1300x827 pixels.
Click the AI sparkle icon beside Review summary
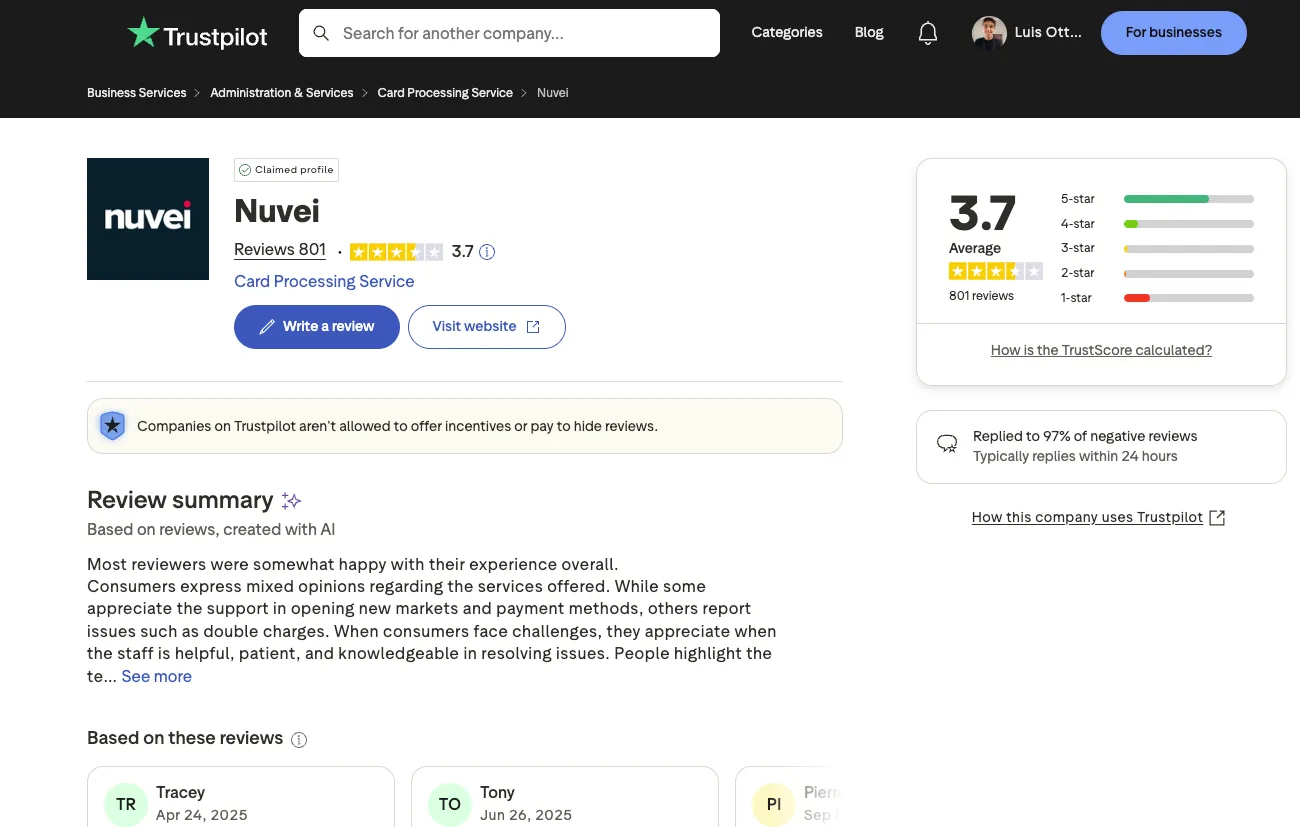tap(291, 500)
